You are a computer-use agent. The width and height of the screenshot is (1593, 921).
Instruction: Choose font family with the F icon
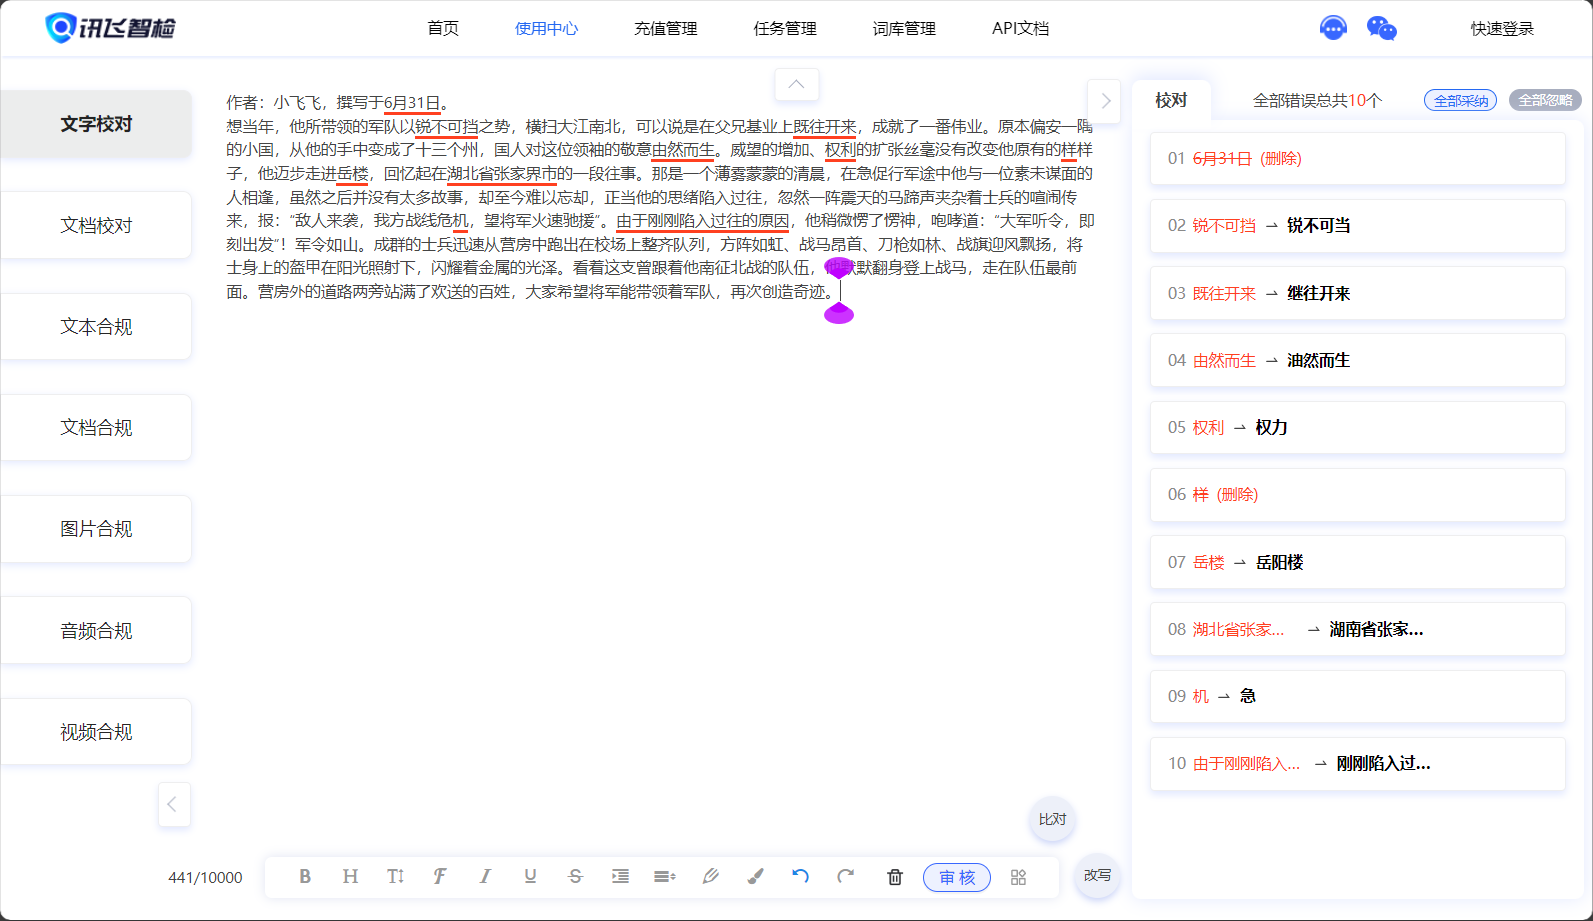pyautogui.click(x=440, y=877)
